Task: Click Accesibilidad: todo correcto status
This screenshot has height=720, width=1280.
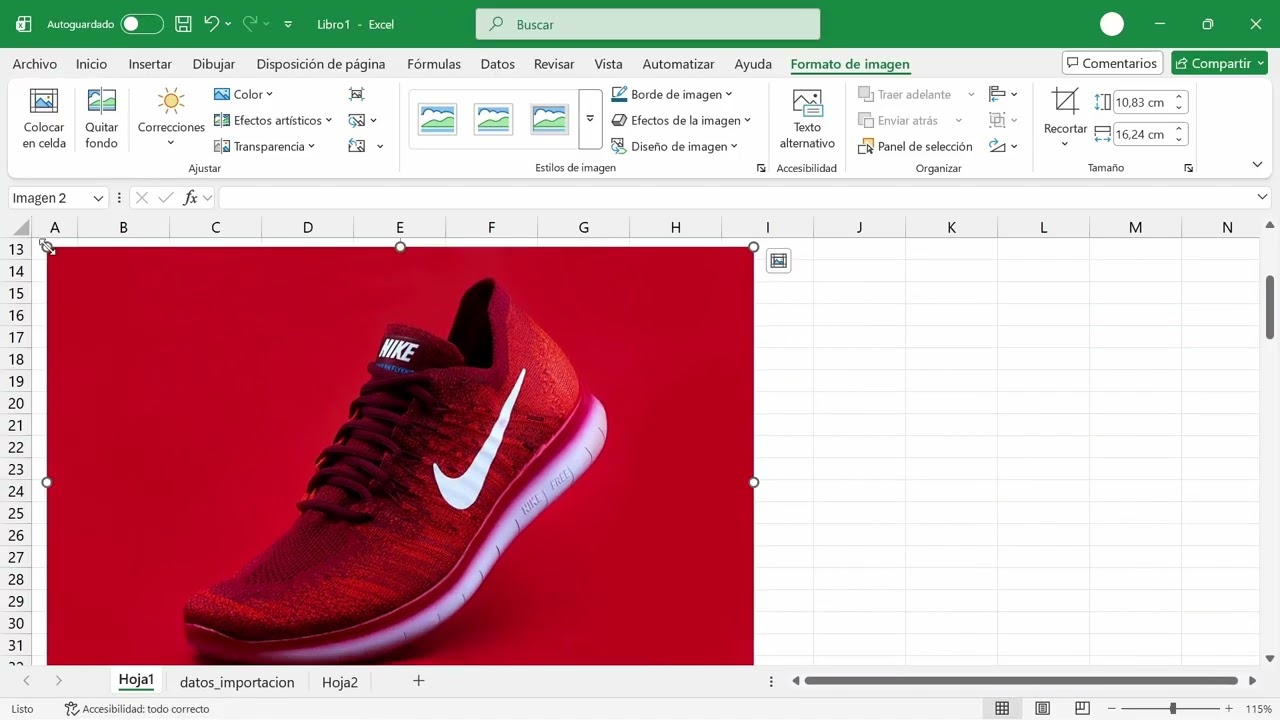Action: [x=137, y=709]
